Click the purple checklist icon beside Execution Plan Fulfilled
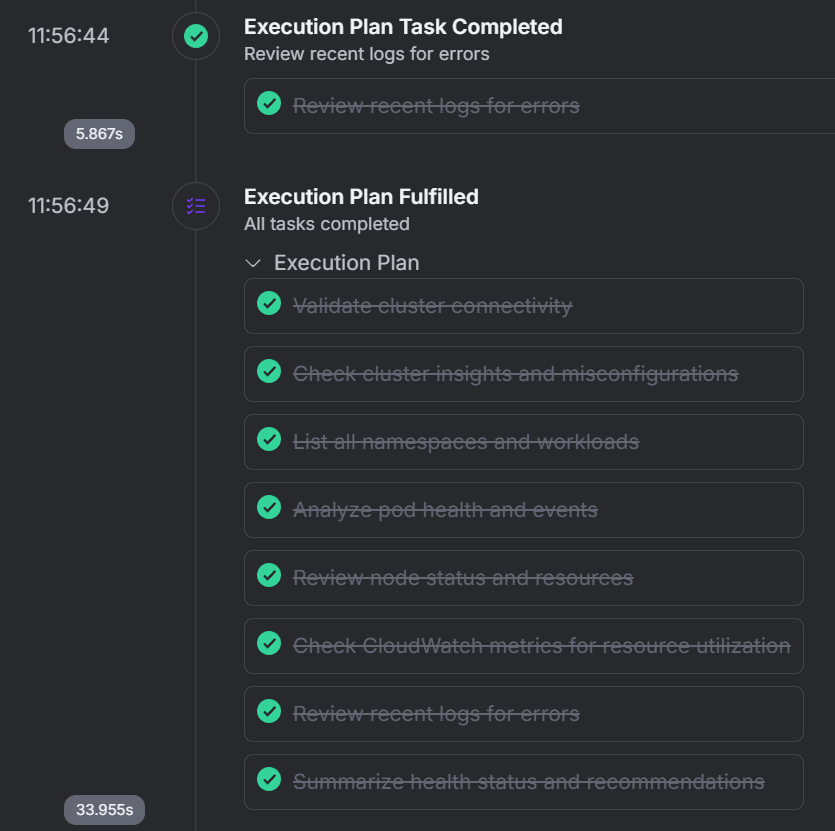This screenshot has width=835, height=831. 196,206
